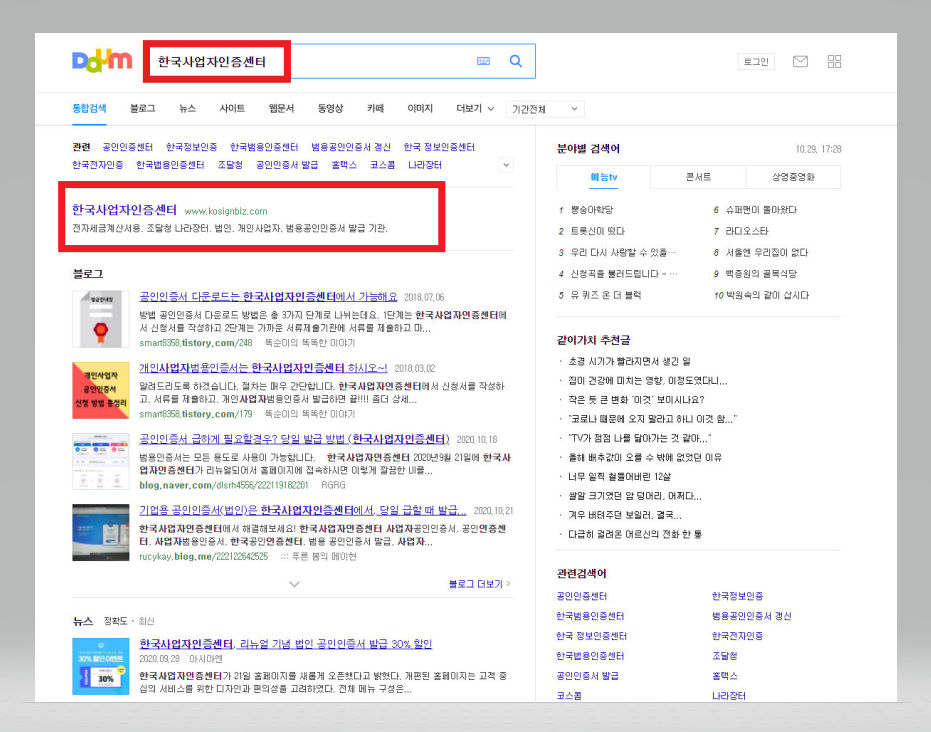Open the 동영상 tab
The height and width of the screenshot is (732, 931).
point(330,109)
